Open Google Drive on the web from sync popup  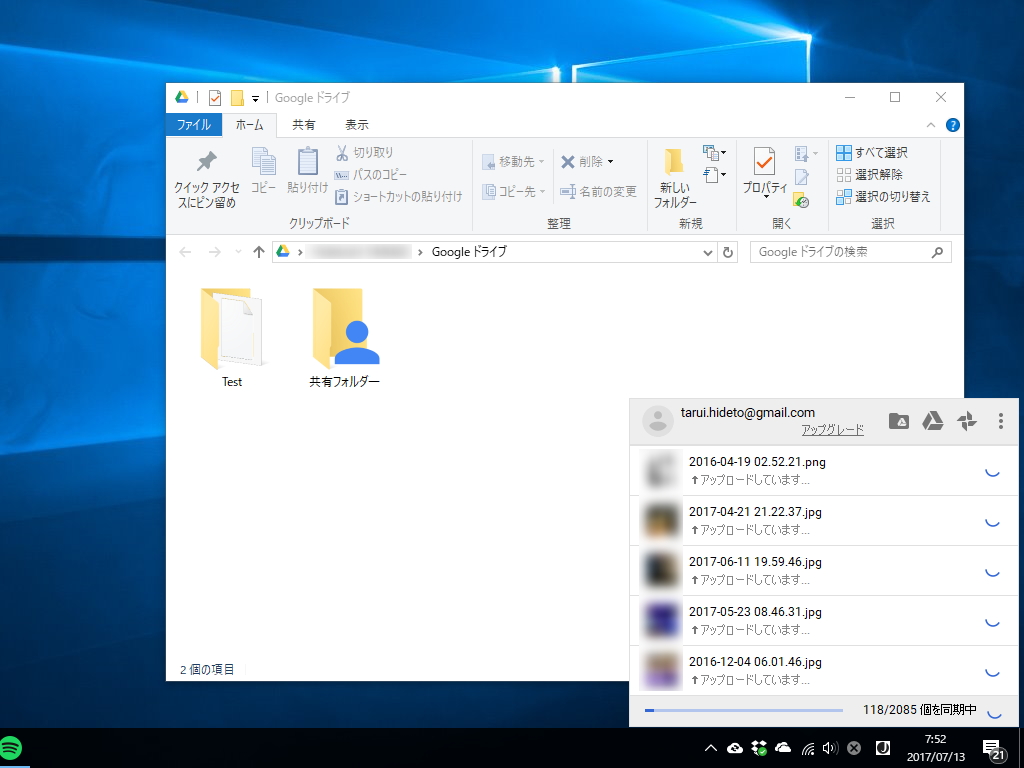[931, 421]
